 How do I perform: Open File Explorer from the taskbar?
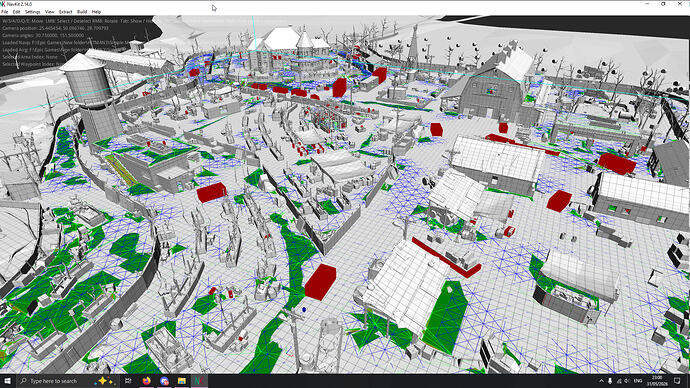pyautogui.click(x=182, y=381)
